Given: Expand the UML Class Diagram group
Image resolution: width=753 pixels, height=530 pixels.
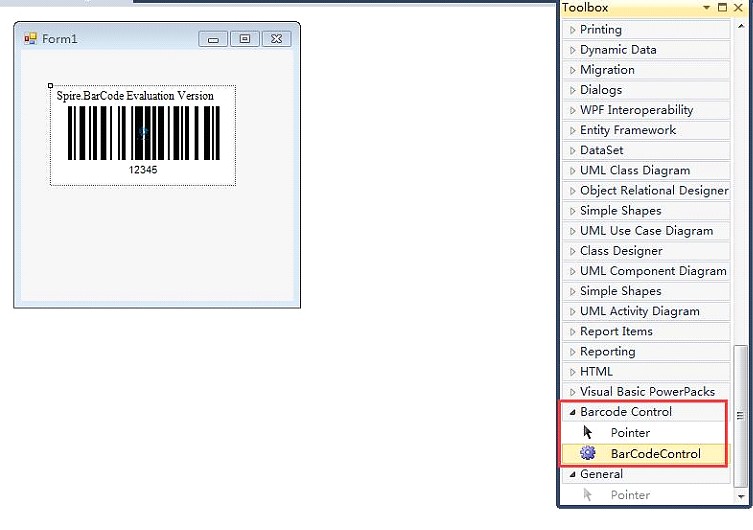Looking at the screenshot, I should [572, 171].
